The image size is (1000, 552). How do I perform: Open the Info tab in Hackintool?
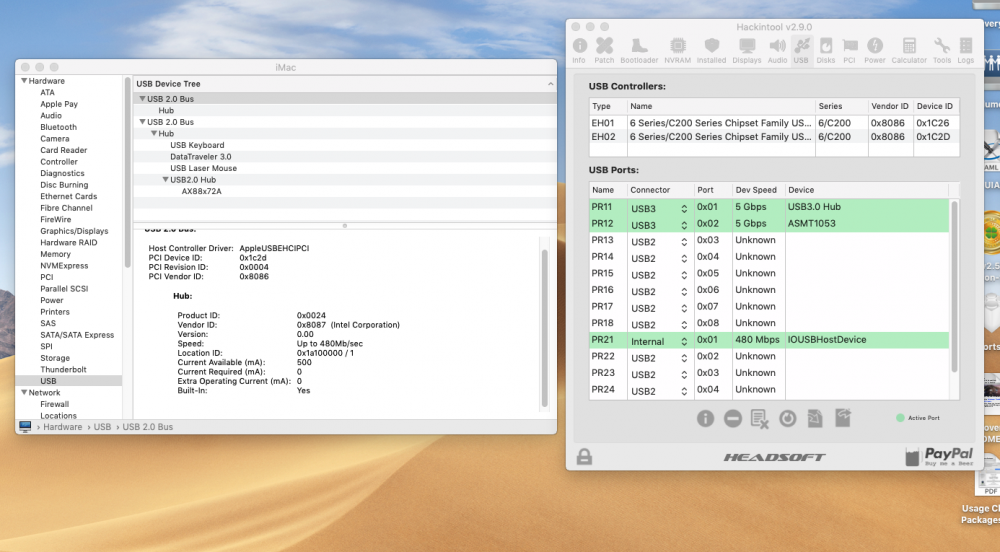click(x=579, y=50)
